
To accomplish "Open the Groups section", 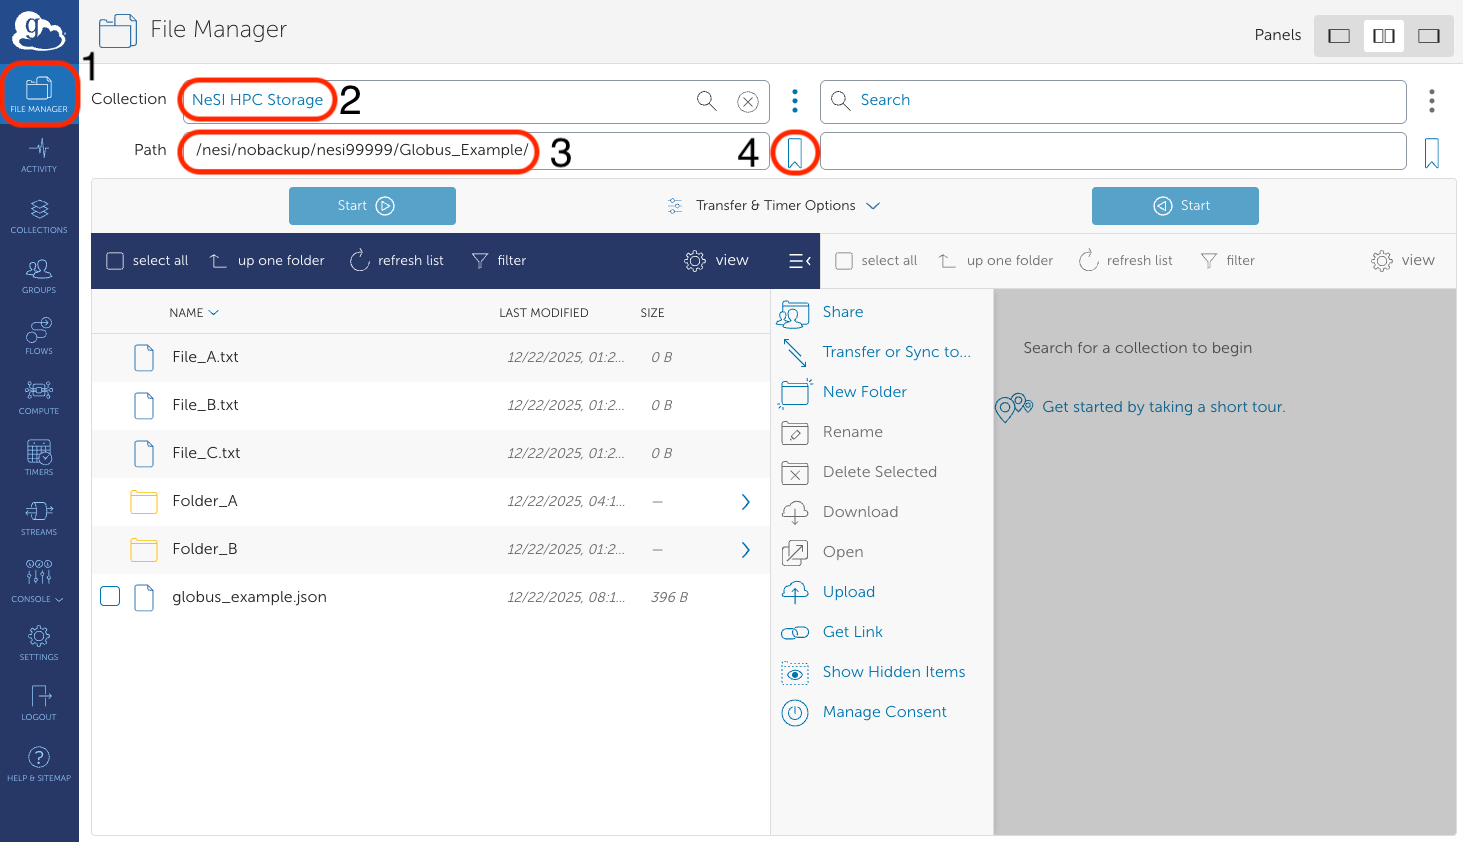I will [39, 276].
